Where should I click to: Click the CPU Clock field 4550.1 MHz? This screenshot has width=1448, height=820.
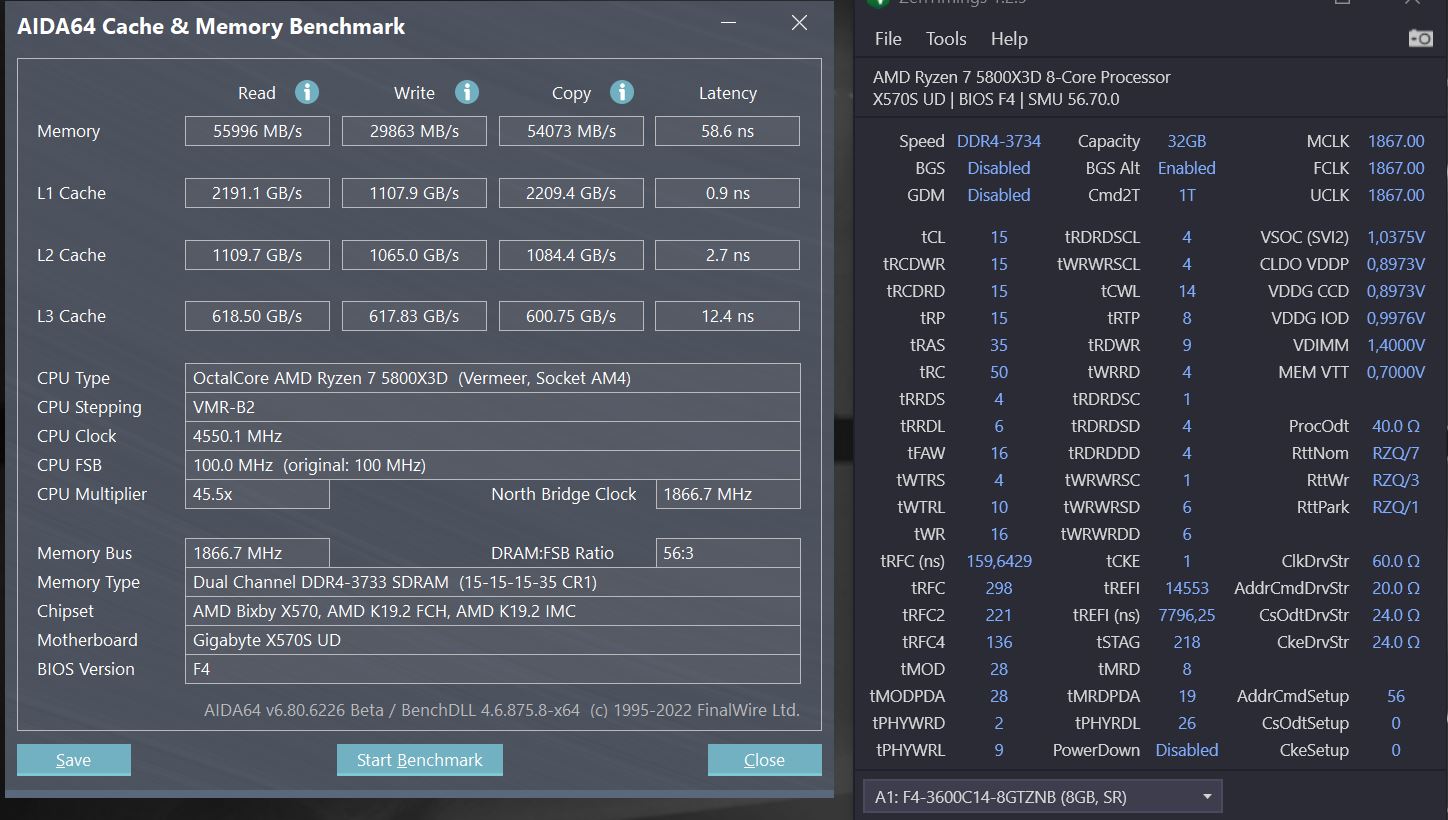click(x=493, y=436)
